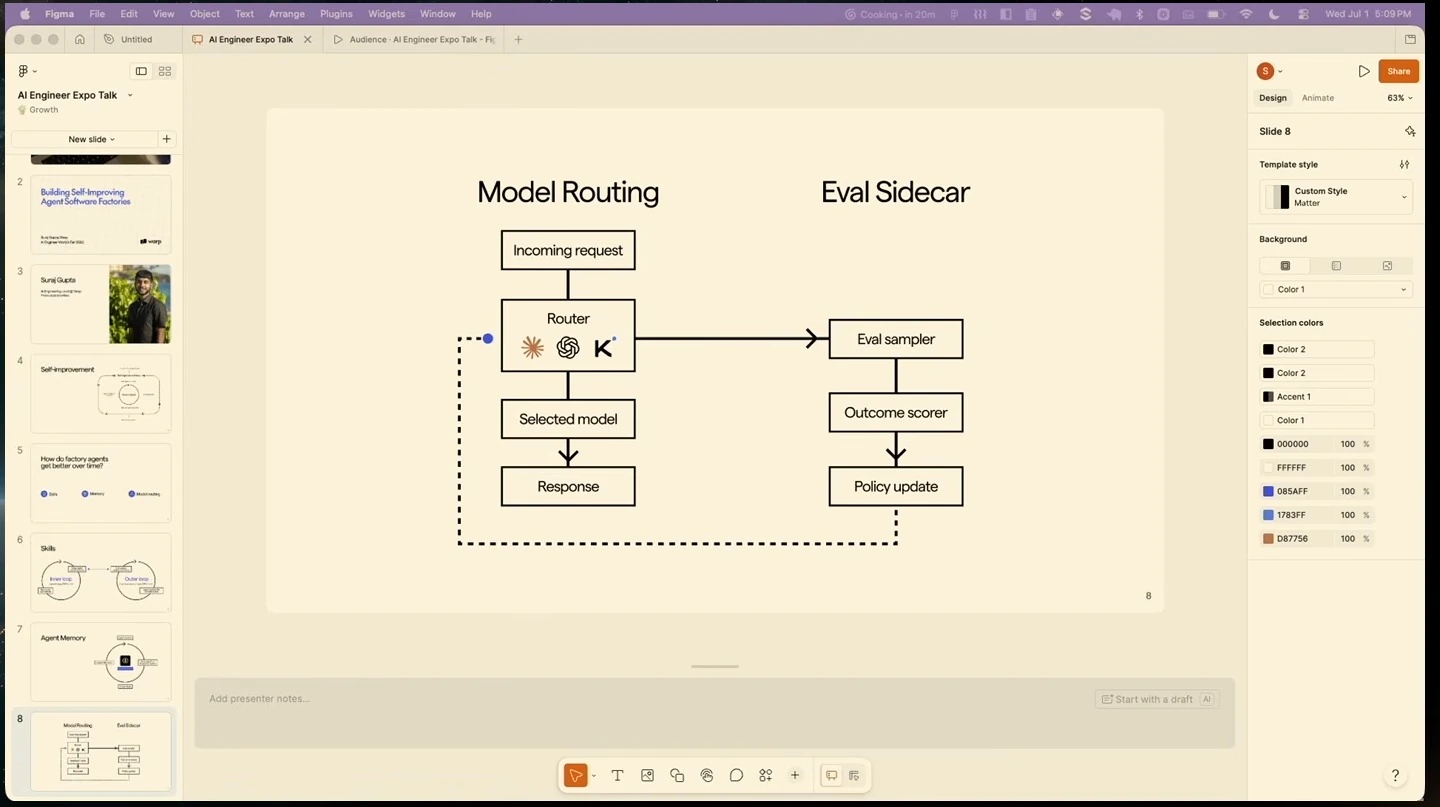Select the Shape tool
Image resolution: width=1440 pixels, height=807 pixels.
pos(677,775)
